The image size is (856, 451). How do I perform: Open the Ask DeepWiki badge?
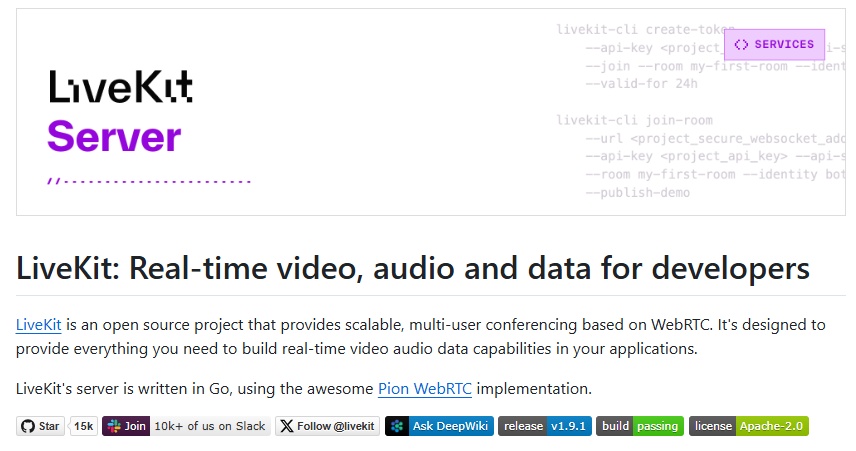click(439, 426)
